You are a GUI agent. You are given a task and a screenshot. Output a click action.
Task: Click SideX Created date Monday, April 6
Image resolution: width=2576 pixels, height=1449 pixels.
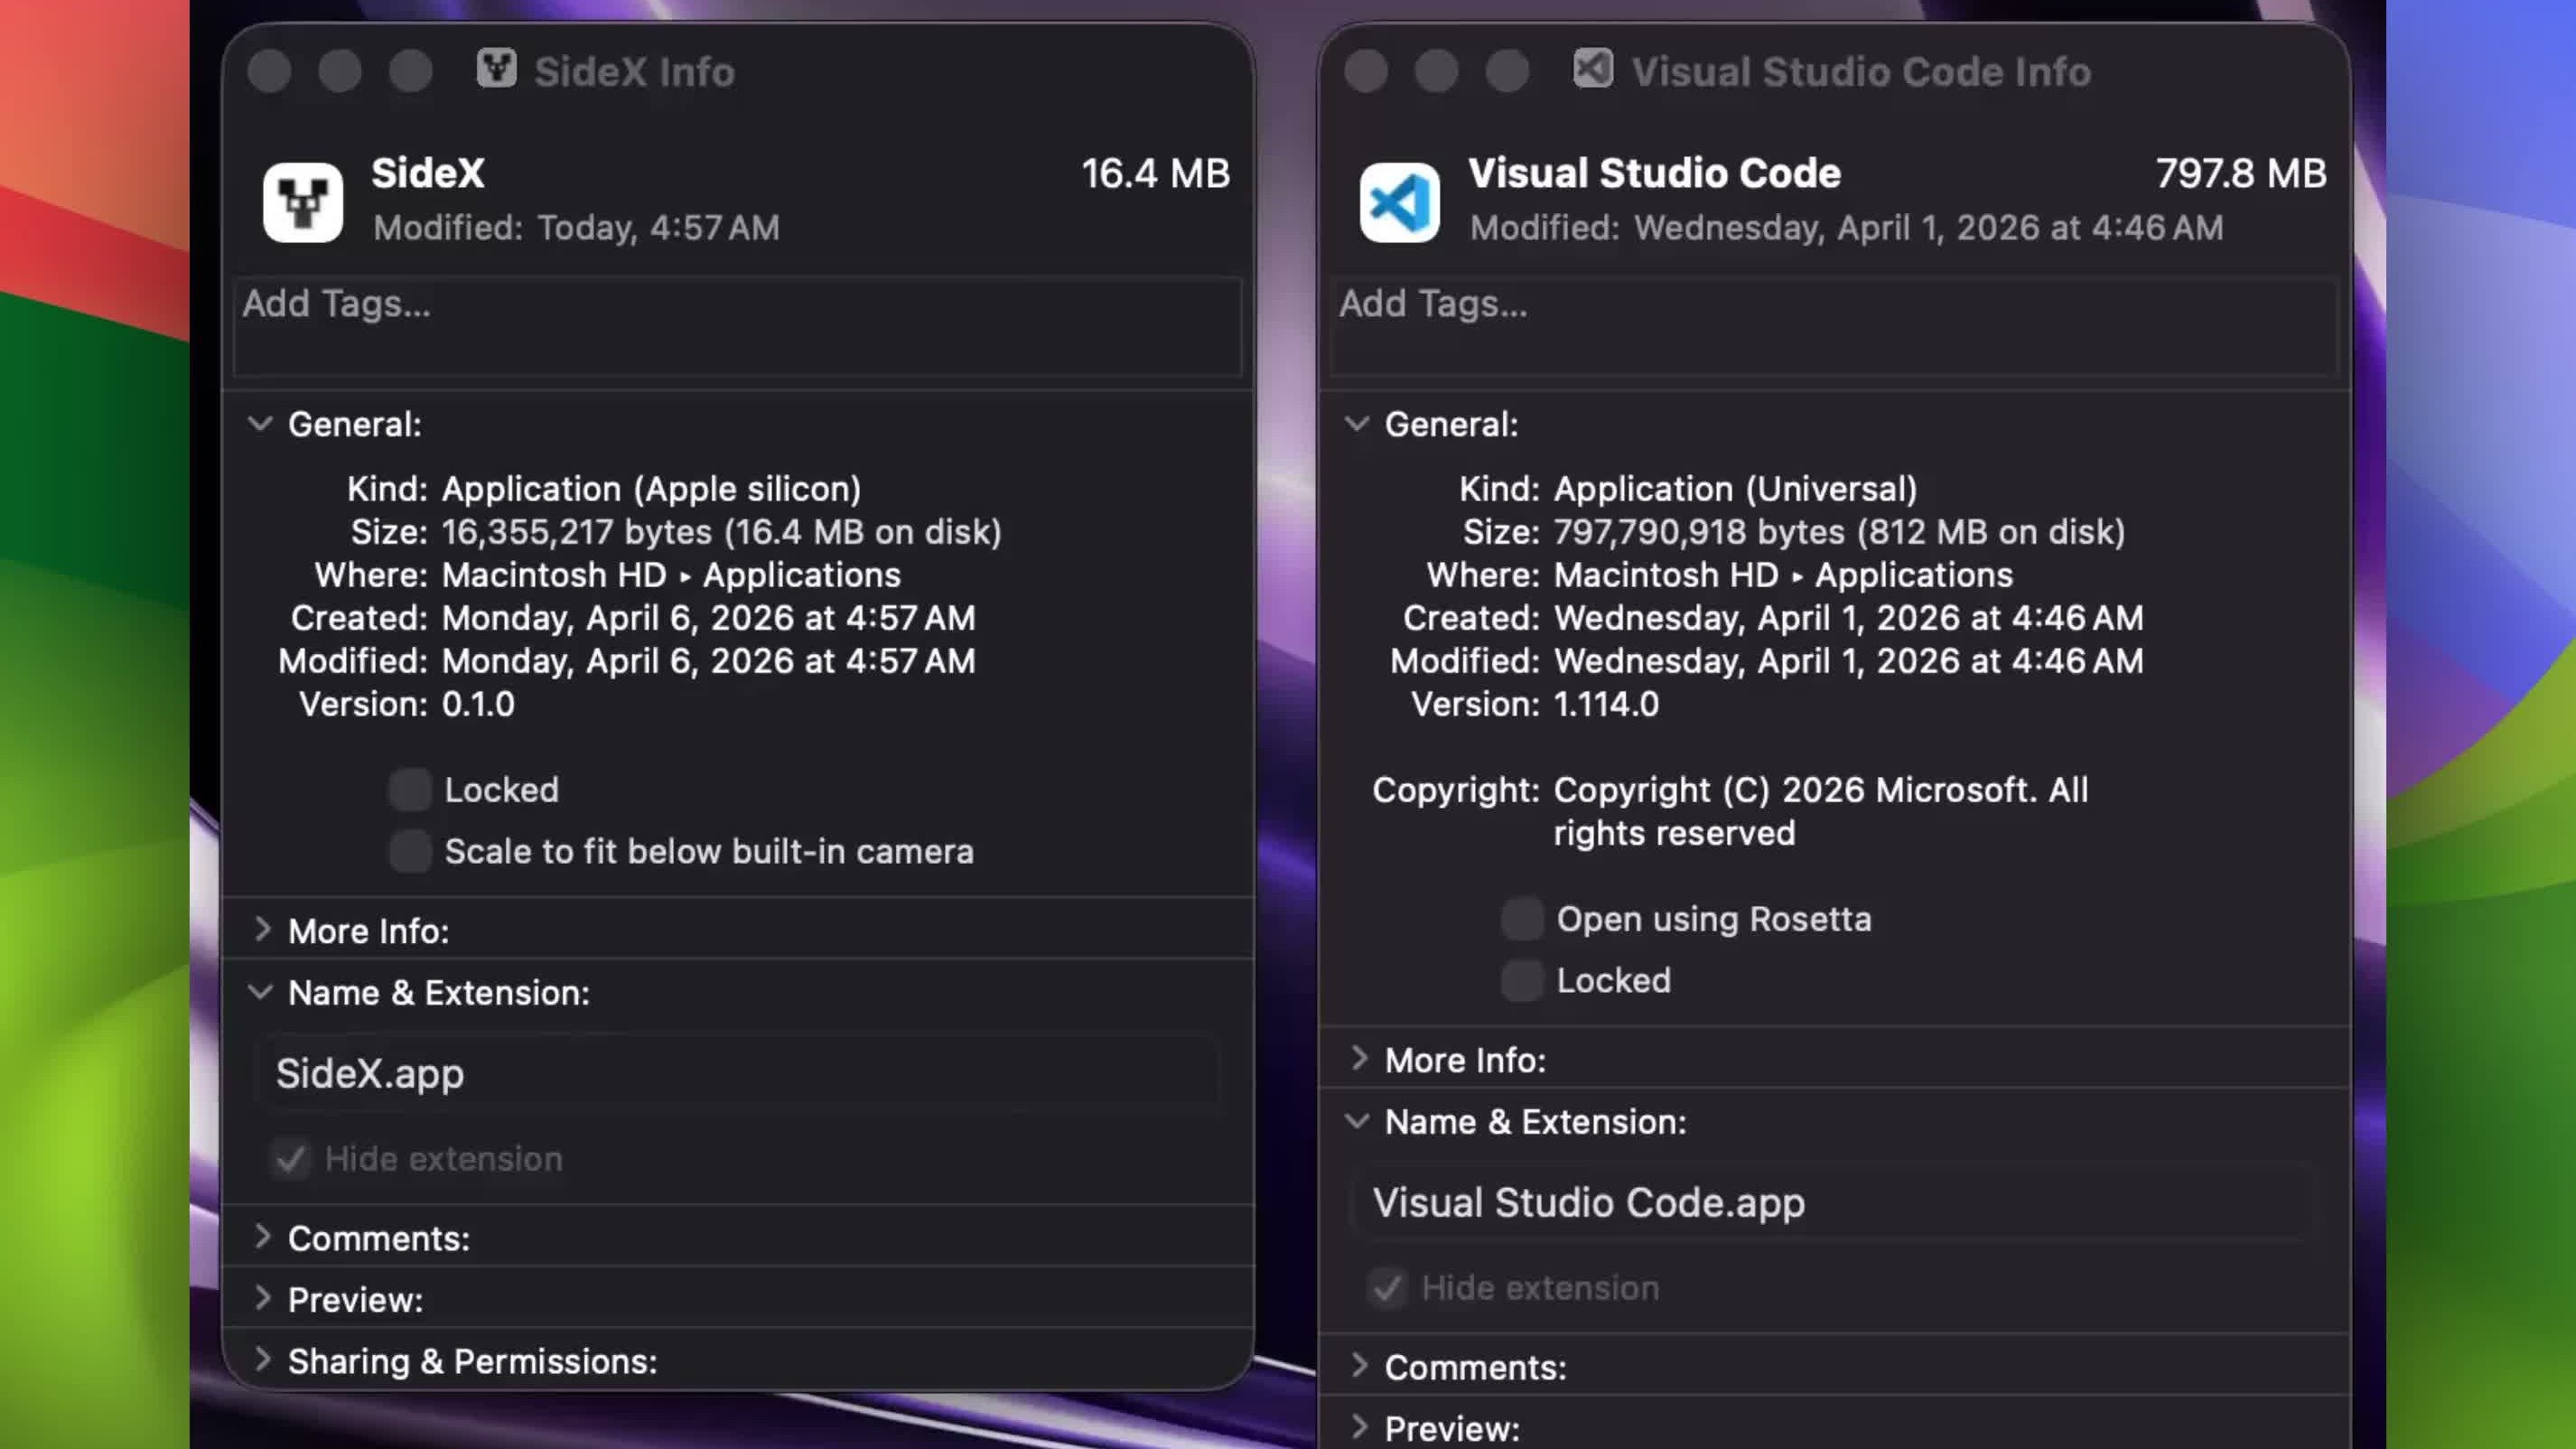(708, 618)
